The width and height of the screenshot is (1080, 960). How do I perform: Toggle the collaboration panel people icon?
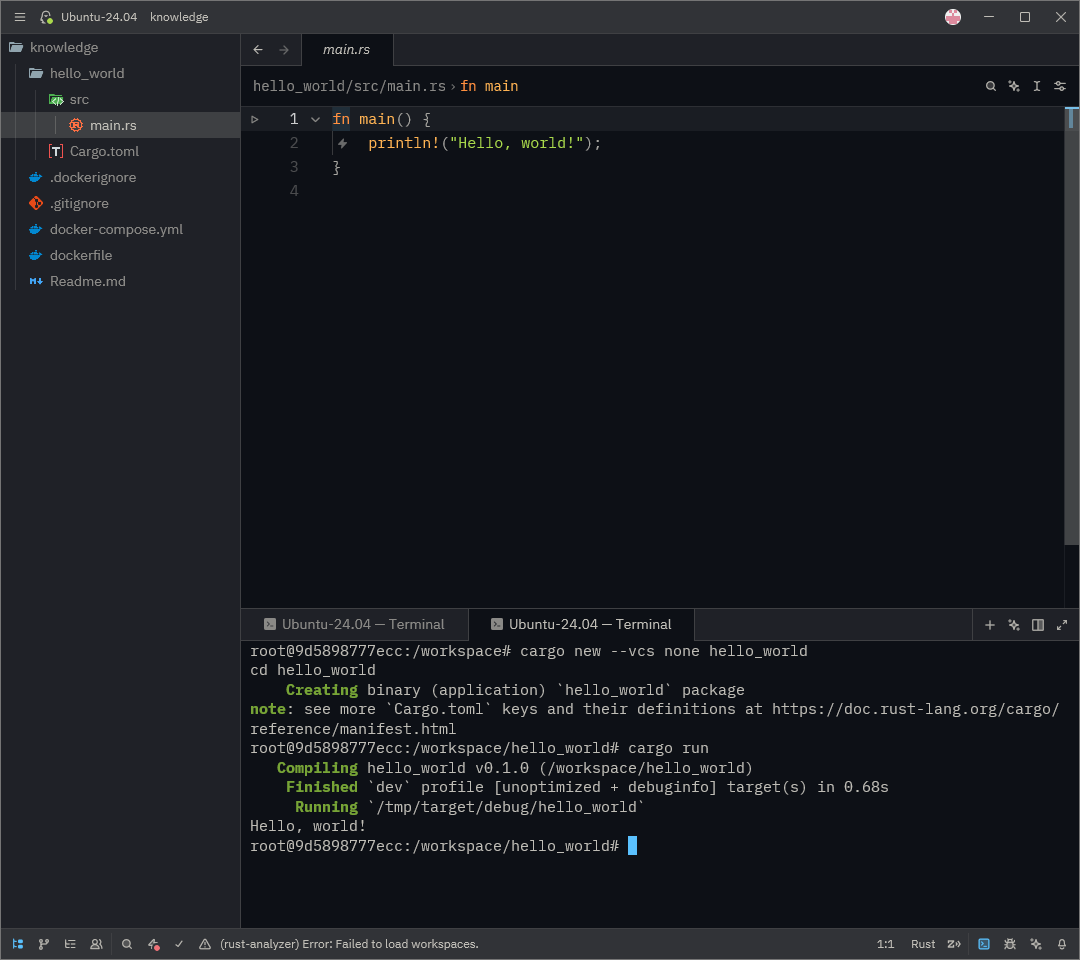(96, 944)
